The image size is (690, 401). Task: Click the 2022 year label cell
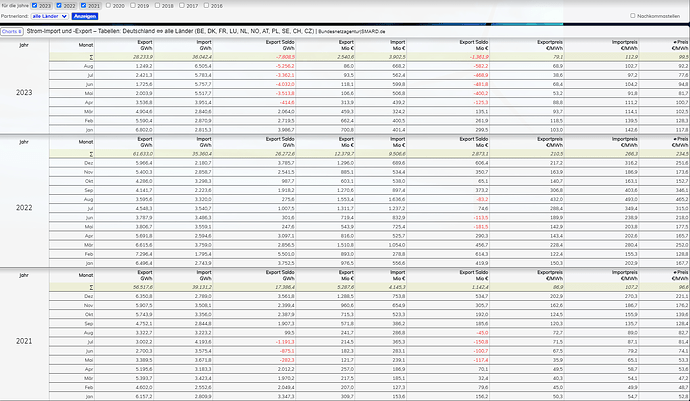(x=24, y=208)
